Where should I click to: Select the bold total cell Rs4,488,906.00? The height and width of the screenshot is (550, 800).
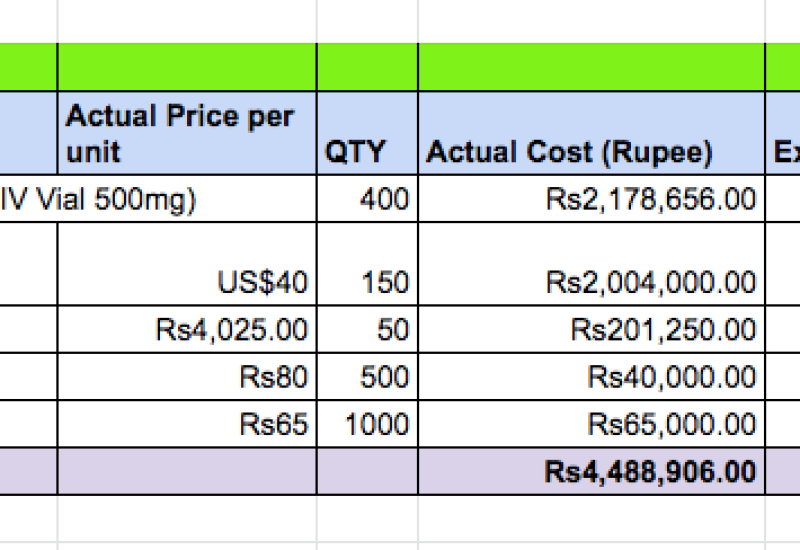click(x=591, y=471)
